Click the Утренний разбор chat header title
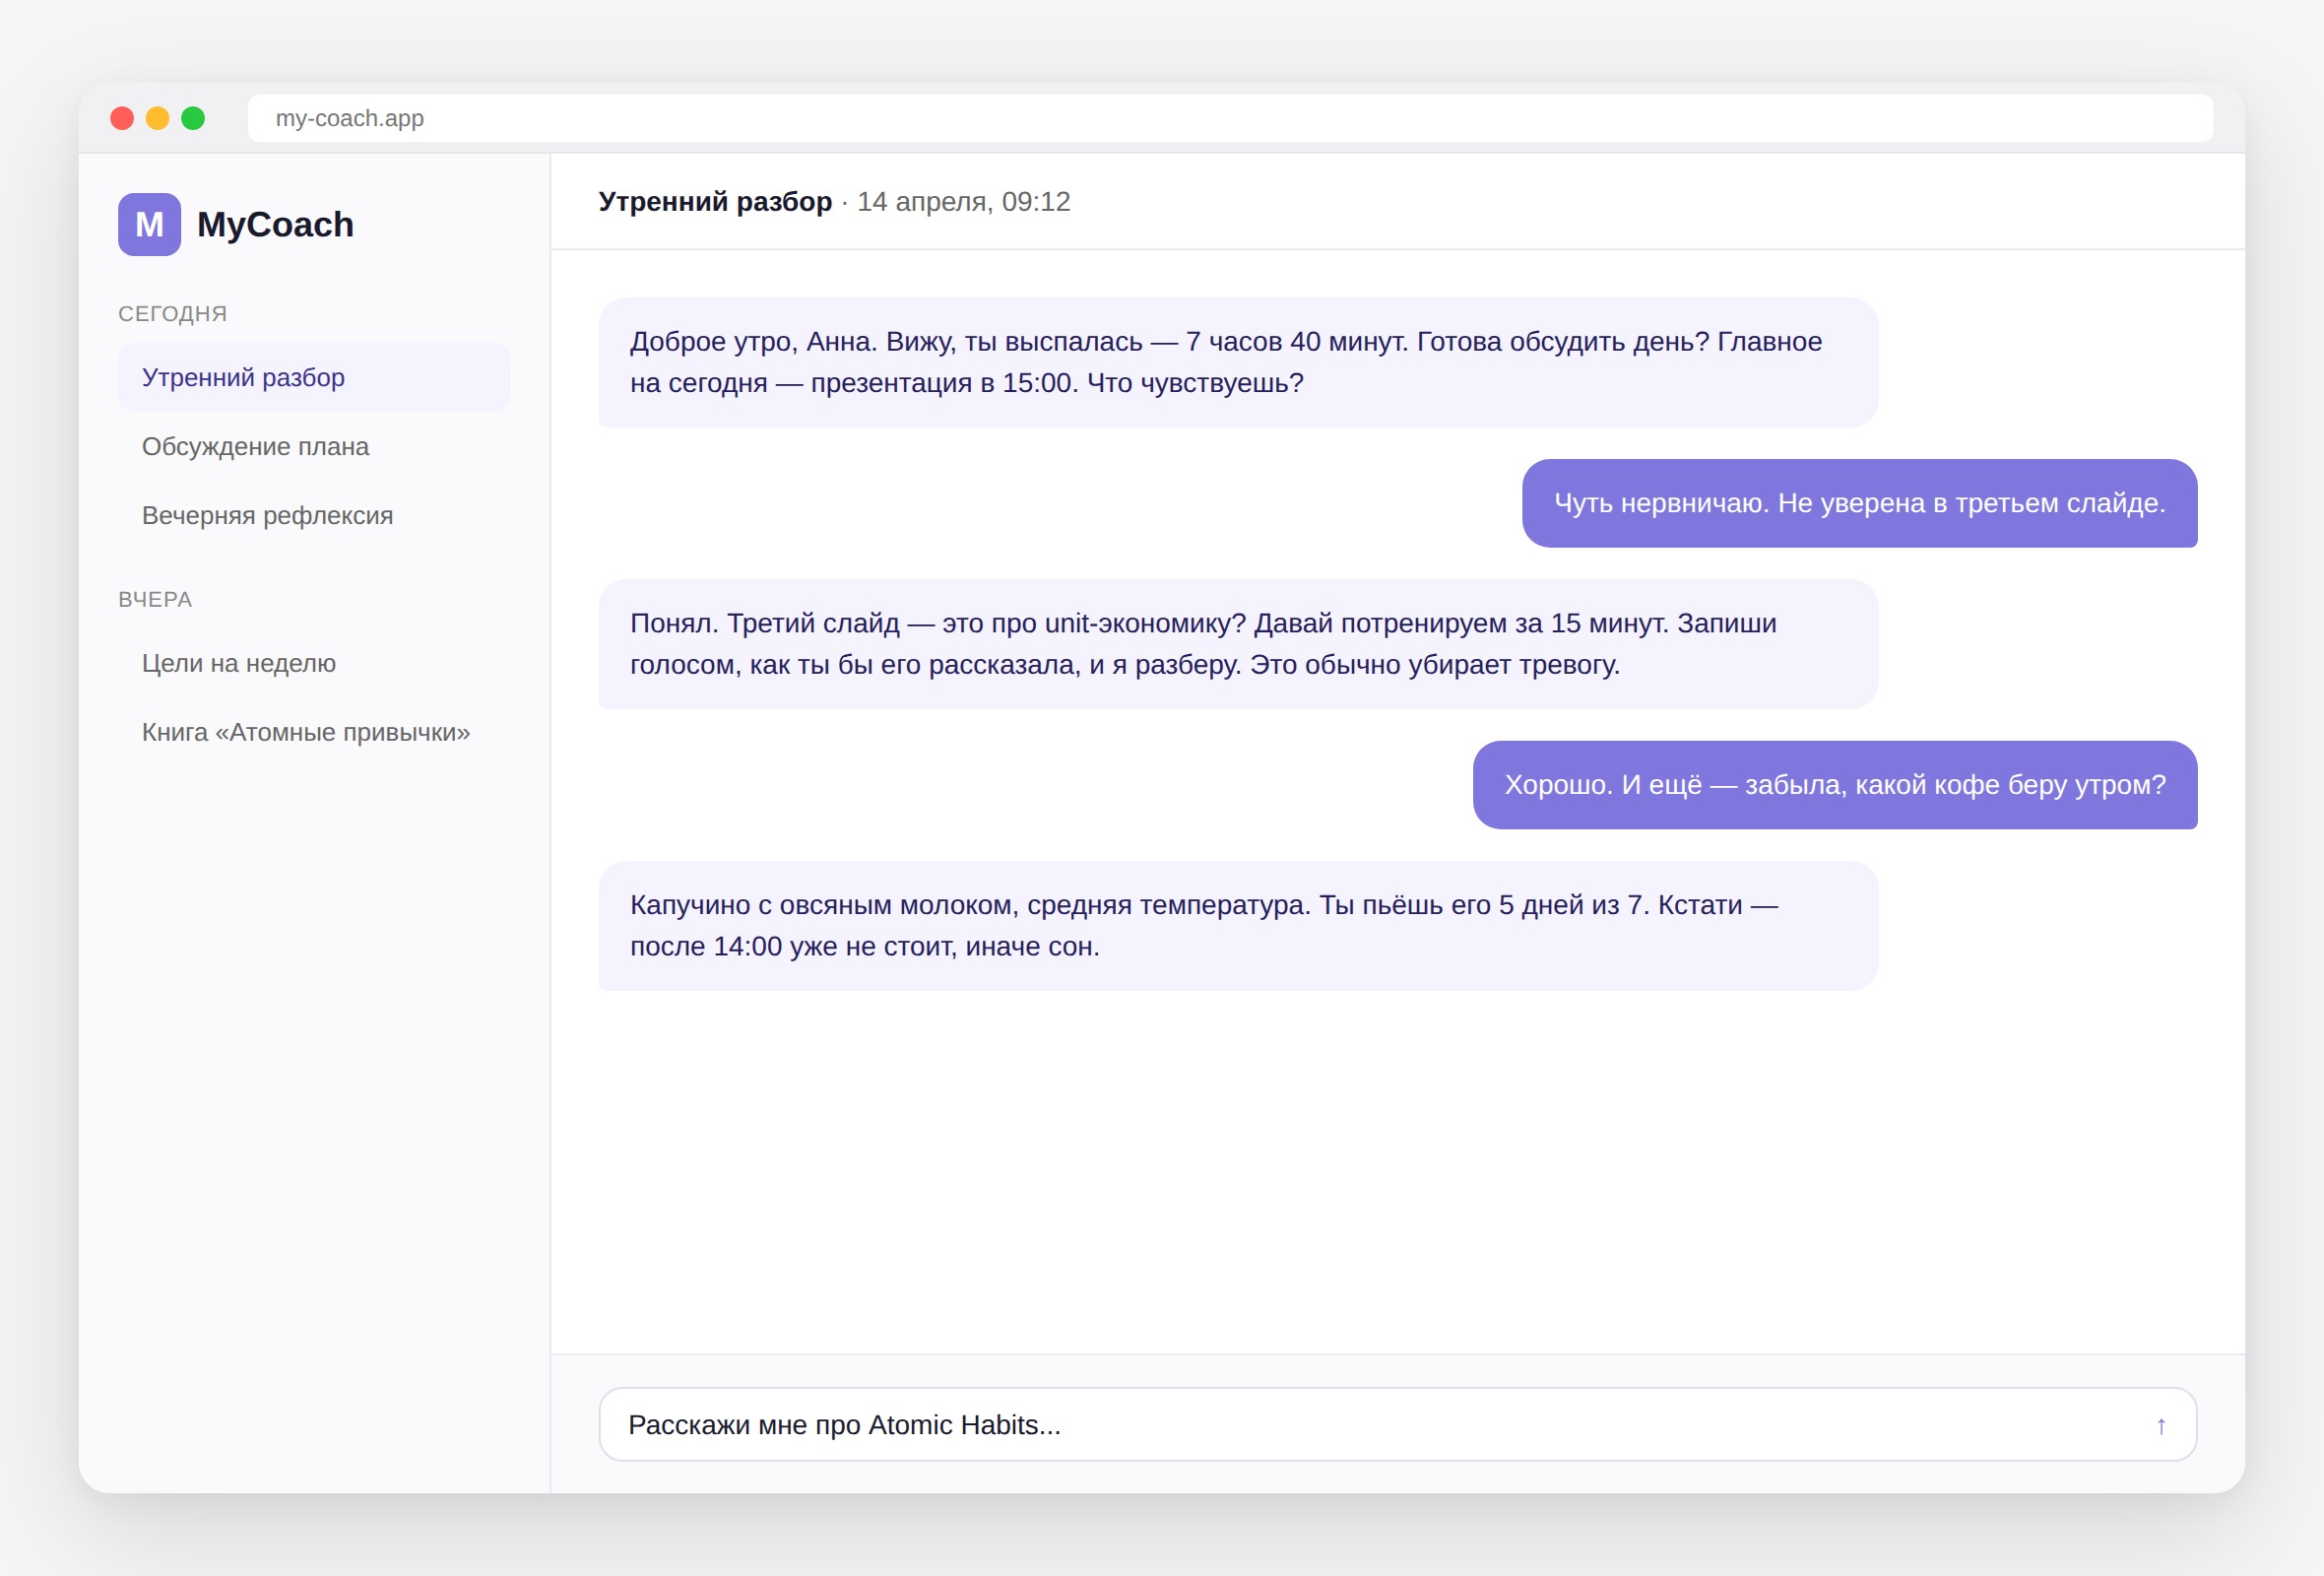This screenshot has width=2324, height=1576. pos(715,201)
